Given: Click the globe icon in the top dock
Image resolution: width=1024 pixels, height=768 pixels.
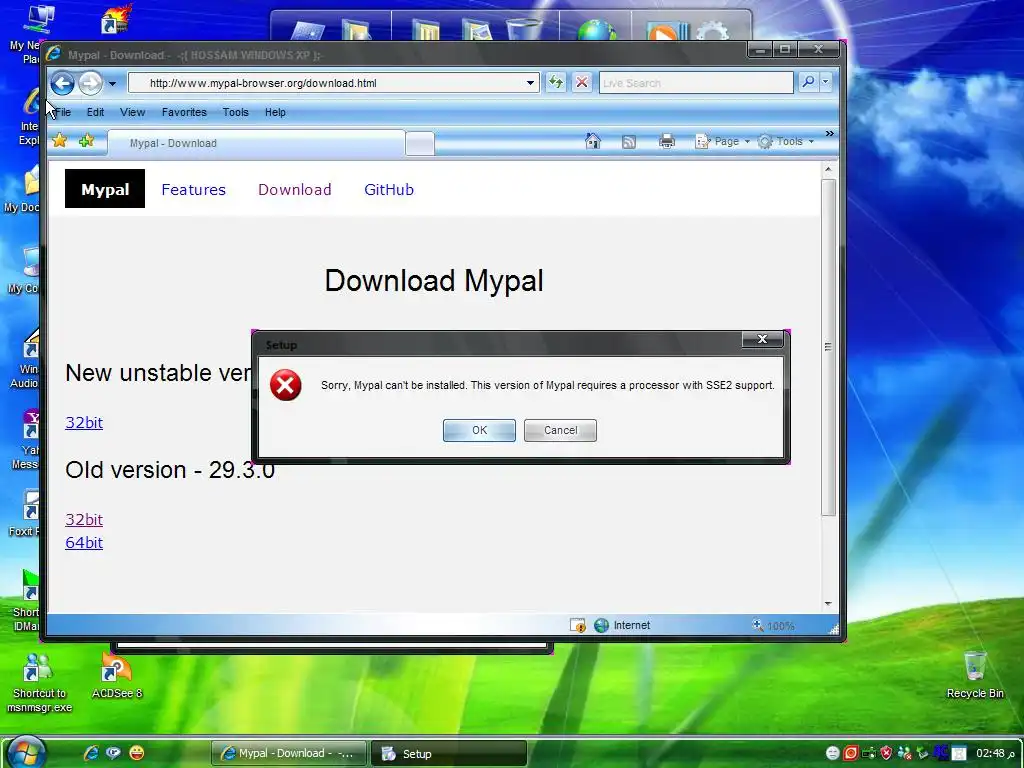Looking at the screenshot, I should pos(596,31).
